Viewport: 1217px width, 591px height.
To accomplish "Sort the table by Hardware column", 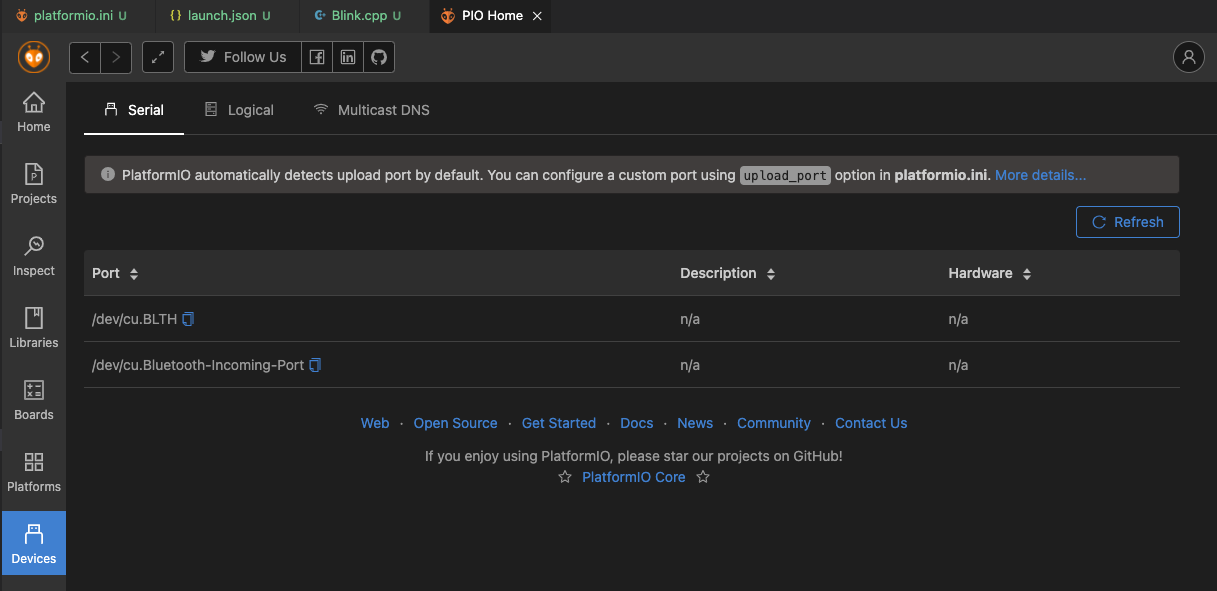I will (x=990, y=273).
